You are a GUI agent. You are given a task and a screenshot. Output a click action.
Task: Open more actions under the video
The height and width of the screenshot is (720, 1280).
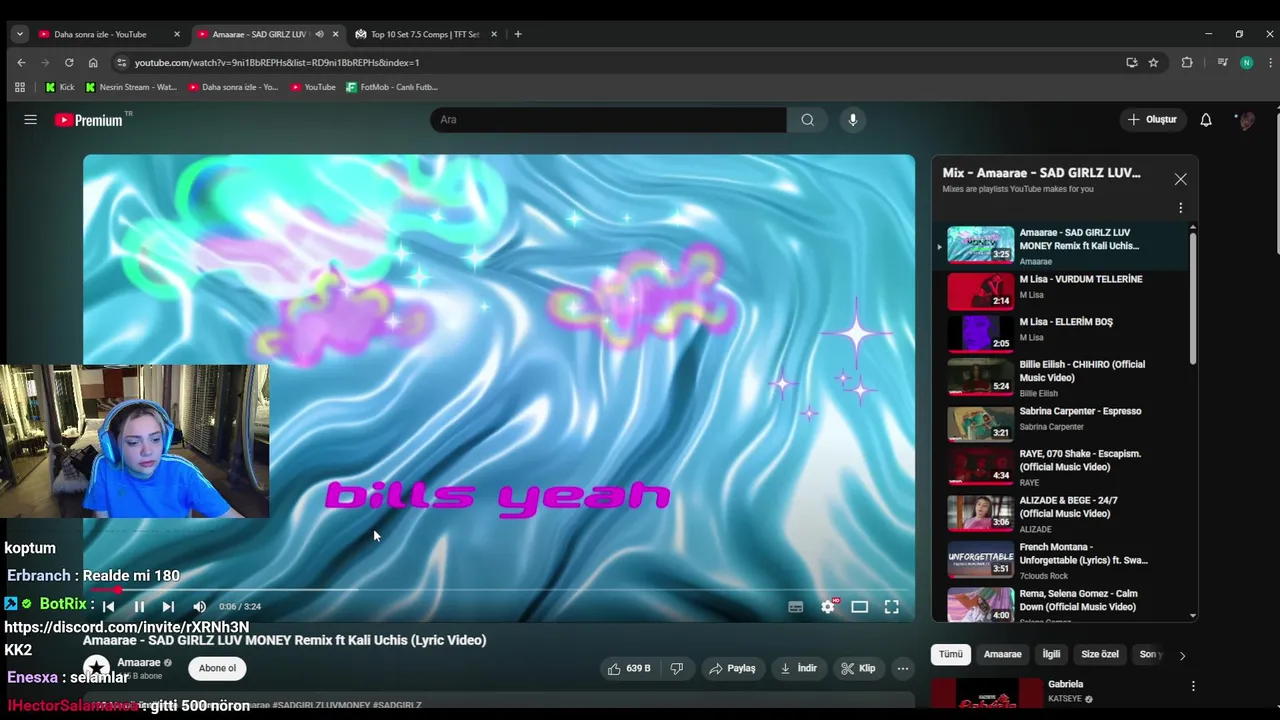click(x=903, y=668)
